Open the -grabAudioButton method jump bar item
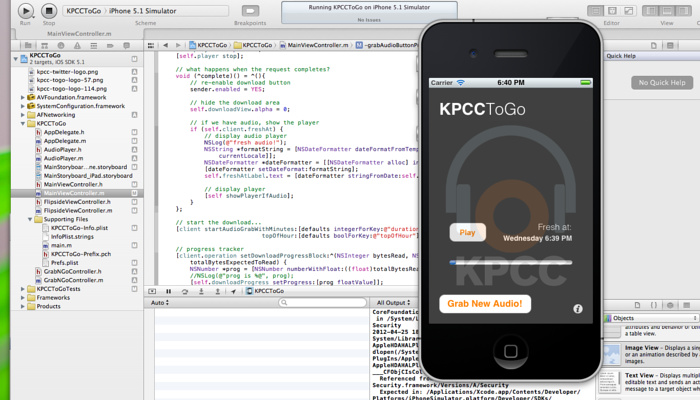This screenshot has width=700, height=400. (x=387, y=45)
